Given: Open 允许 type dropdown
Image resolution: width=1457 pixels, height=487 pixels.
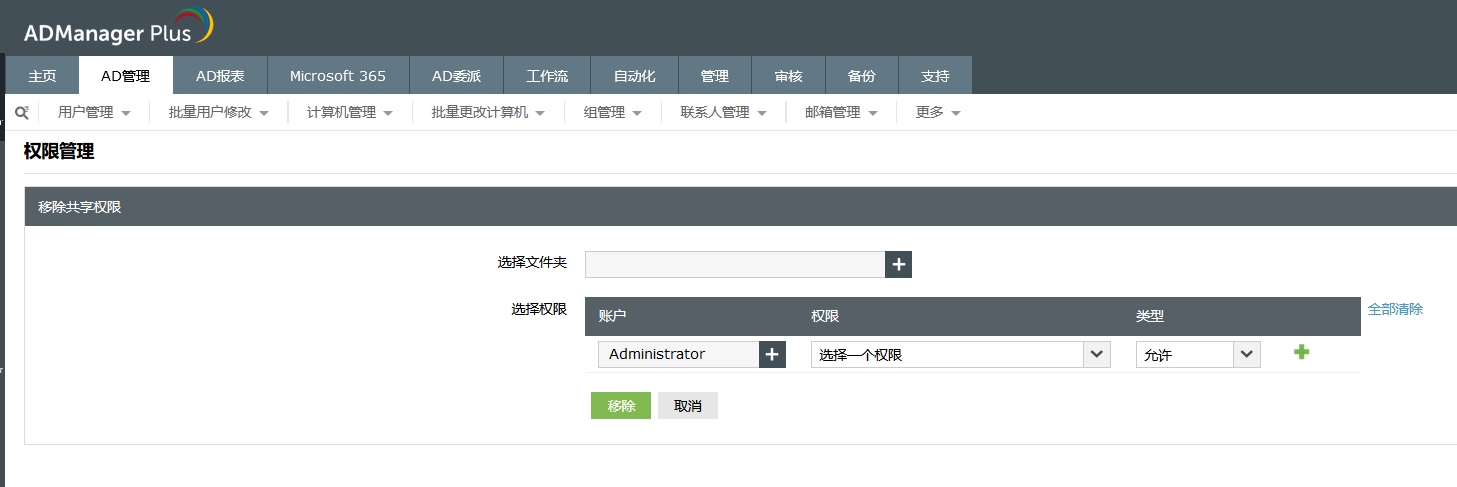Looking at the screenshot, I should 1198,354.
